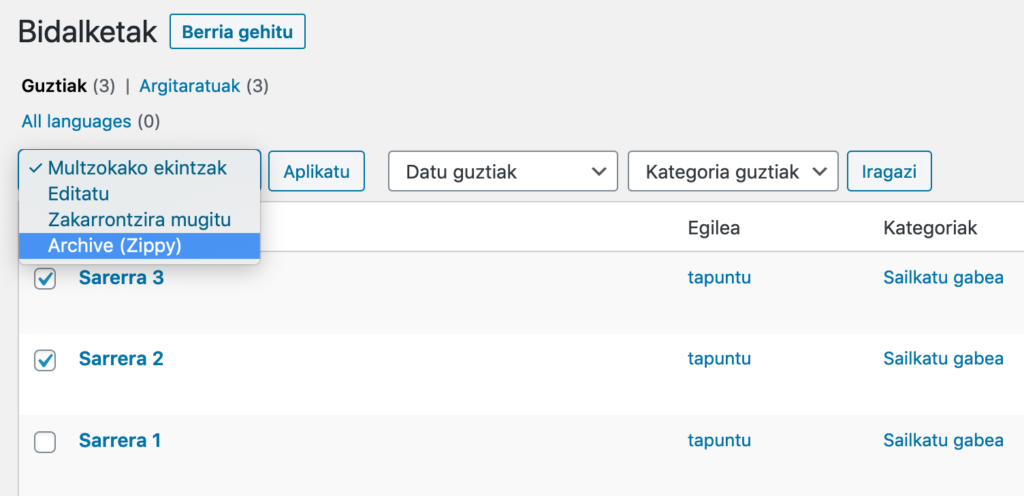Screen dimensions: 1024x496
Task: Open the Sarrera 2 post title
Action: (121, 359)
